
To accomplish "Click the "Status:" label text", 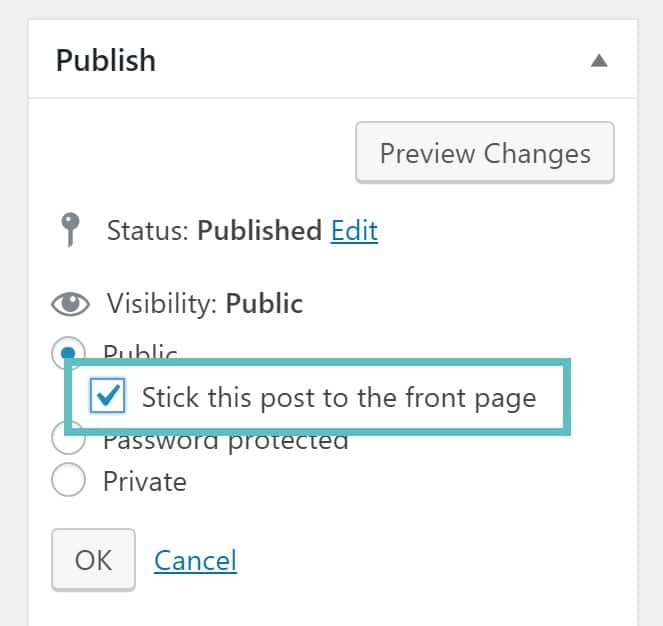I will coord(149,231).
